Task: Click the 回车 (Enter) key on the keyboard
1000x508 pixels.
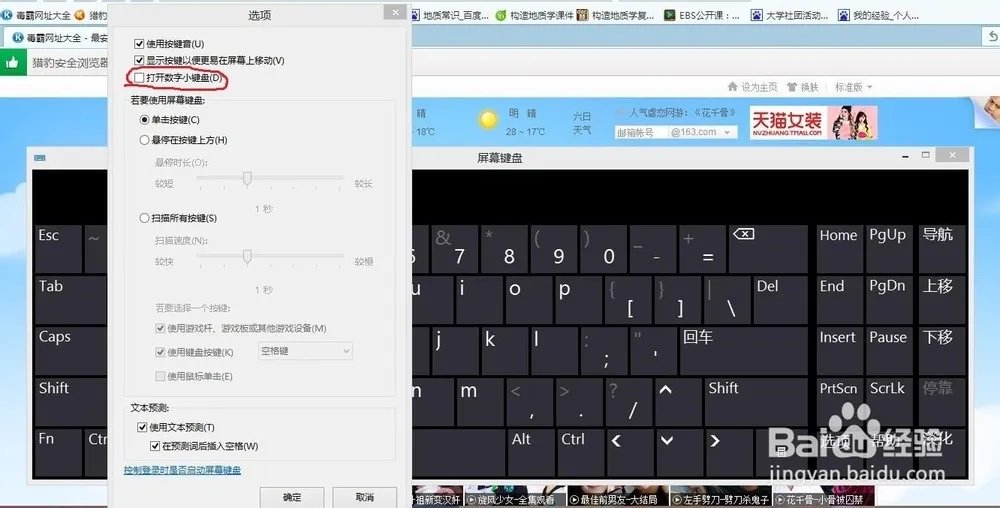Action: pyautogui.click(x=743, y=351)
